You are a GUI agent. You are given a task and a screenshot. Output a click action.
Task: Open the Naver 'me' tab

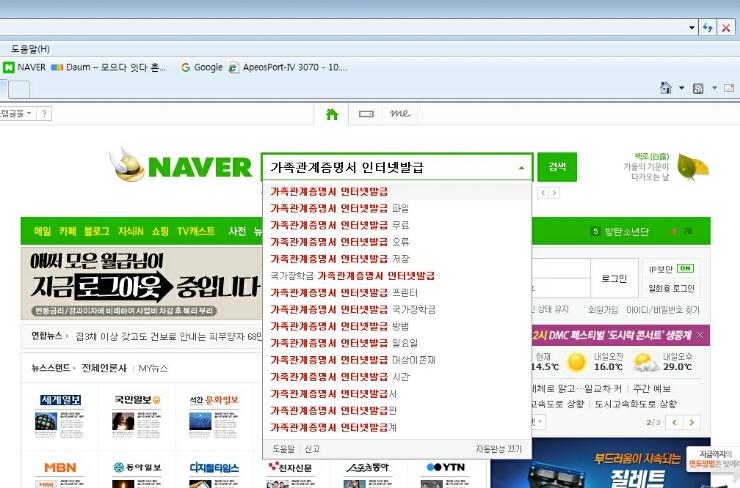tap(400, 113)
